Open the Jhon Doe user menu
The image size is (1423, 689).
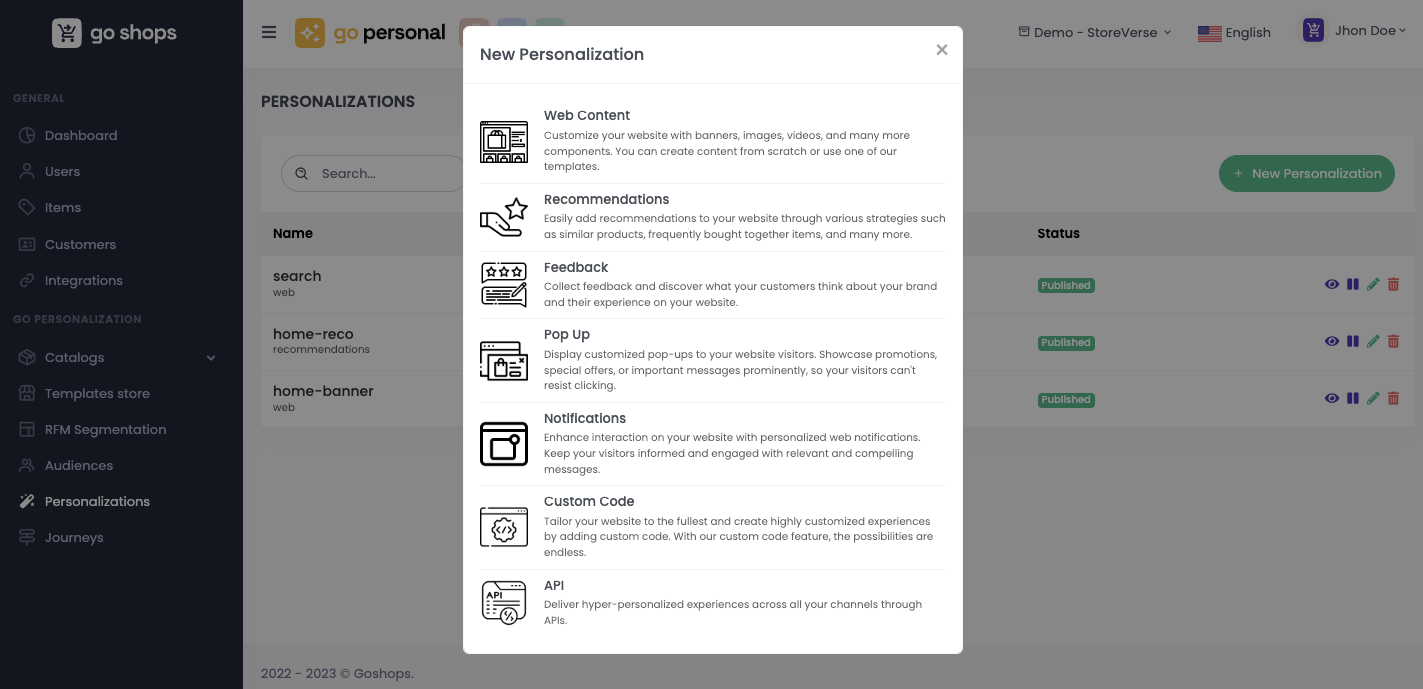coord(1355,31)
